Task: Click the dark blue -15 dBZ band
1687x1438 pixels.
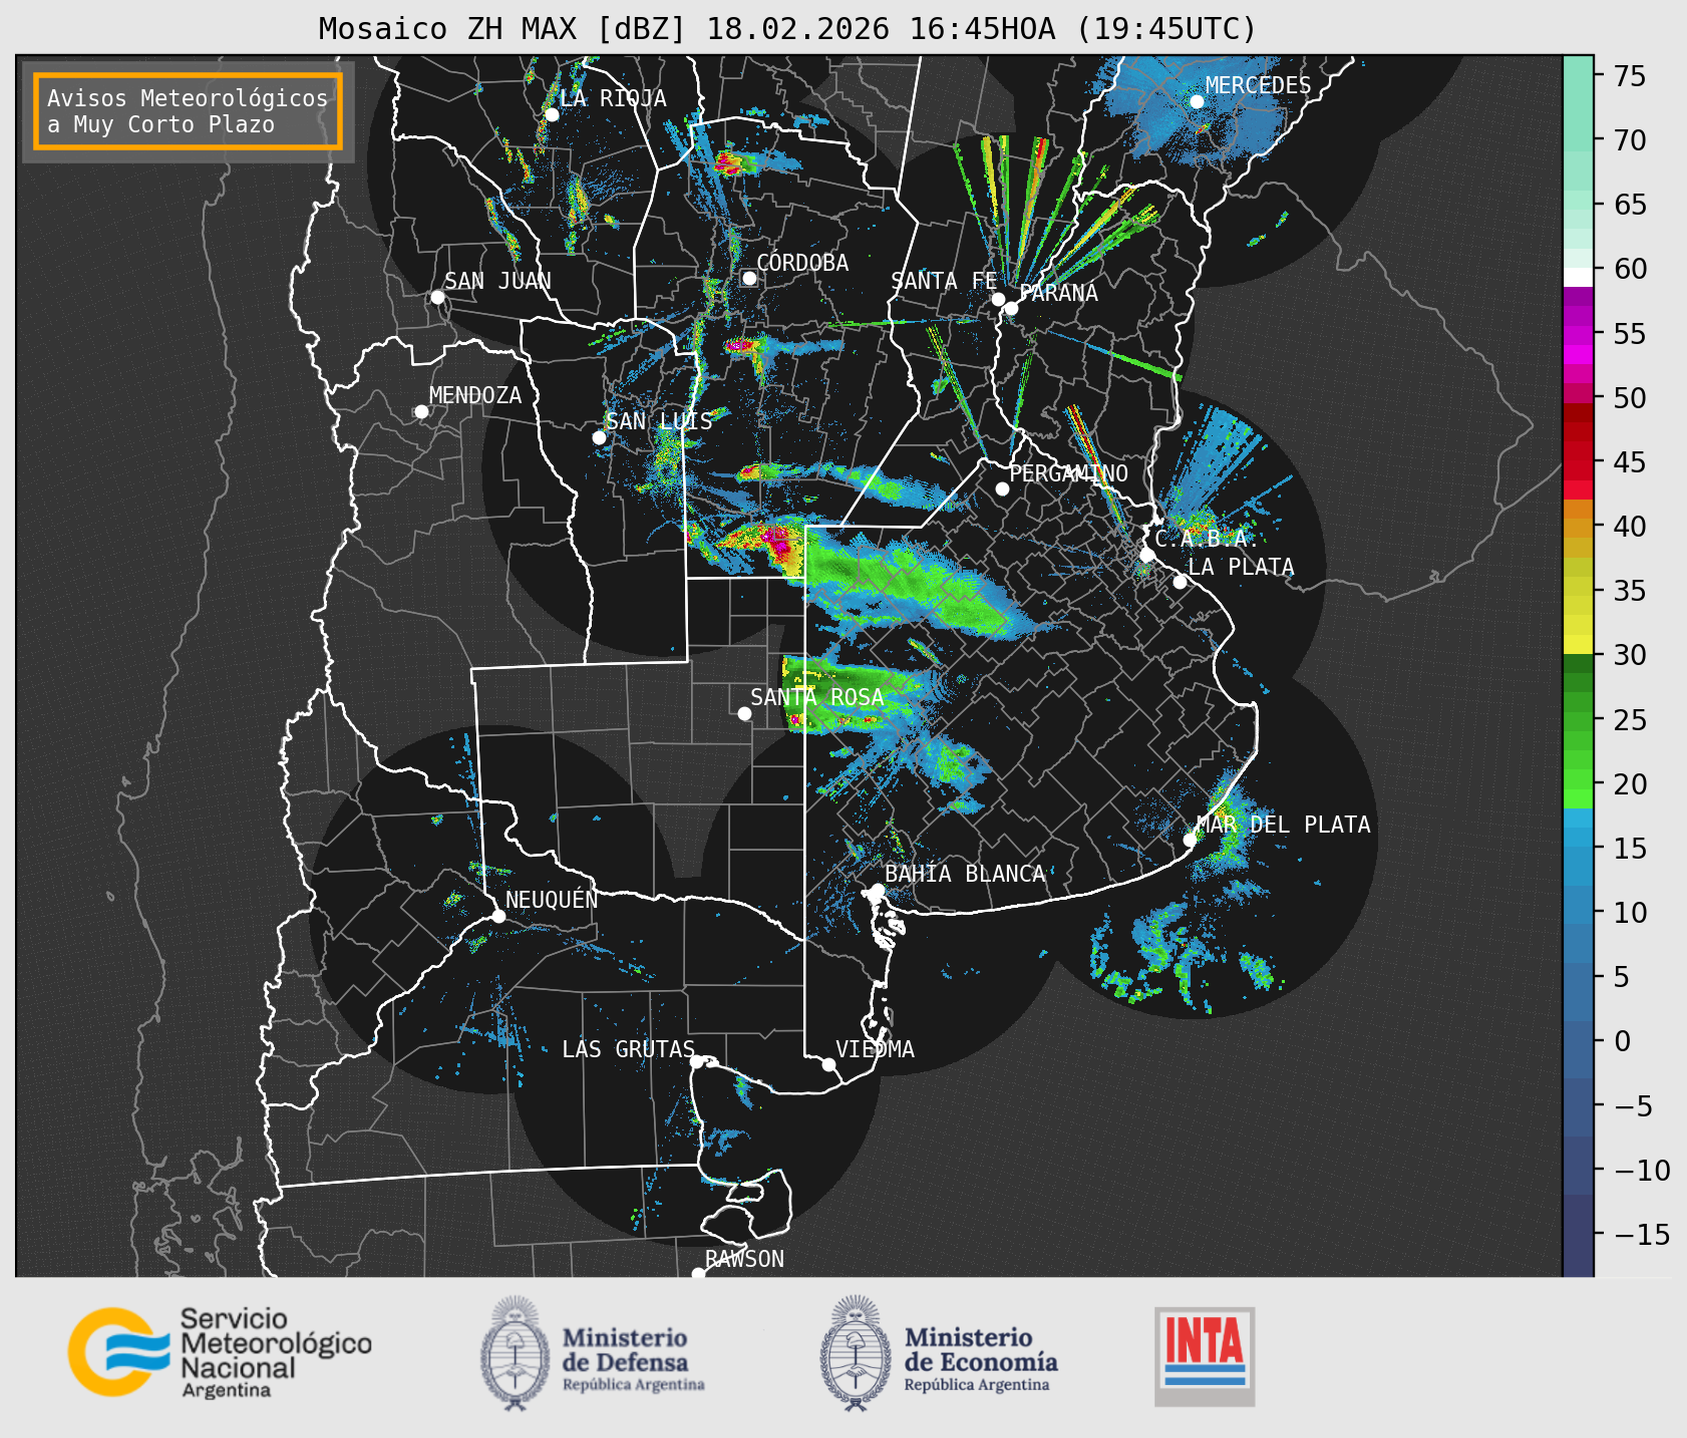Action: tap(1578, 1234)
